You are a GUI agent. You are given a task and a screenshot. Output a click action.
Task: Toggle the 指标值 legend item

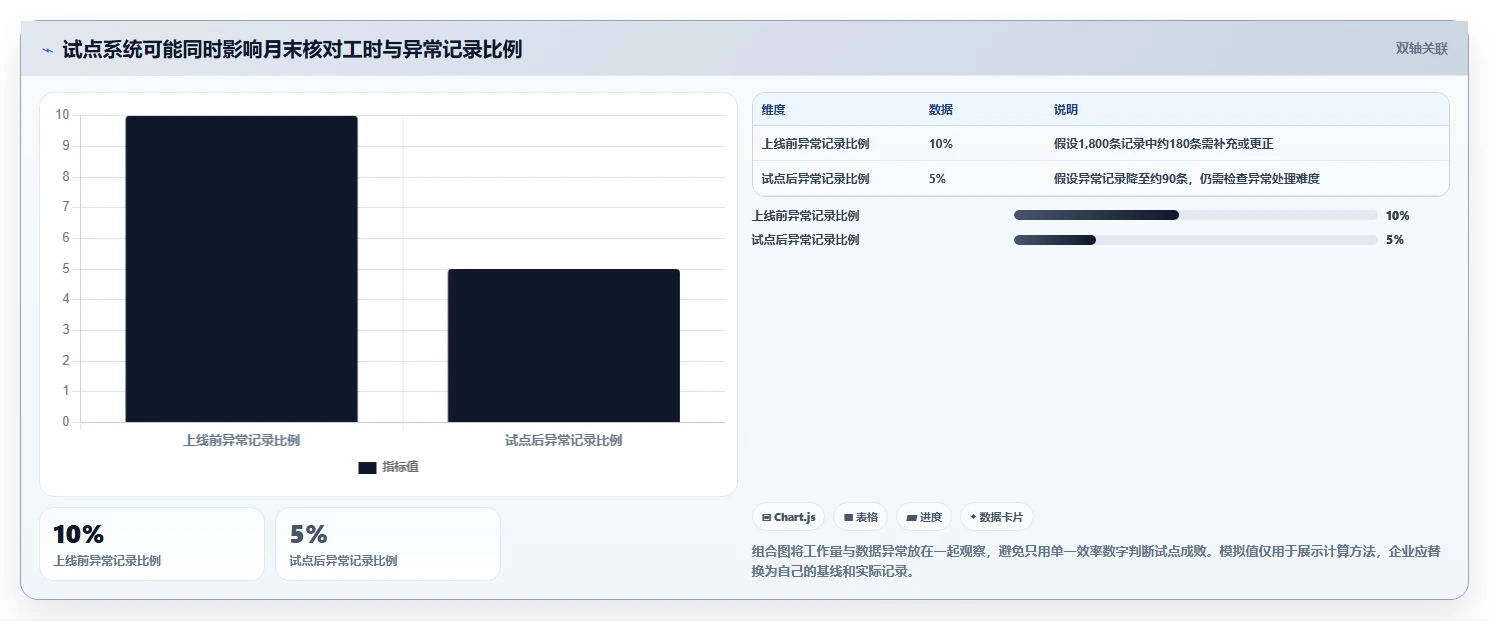[x=388, y=467]
